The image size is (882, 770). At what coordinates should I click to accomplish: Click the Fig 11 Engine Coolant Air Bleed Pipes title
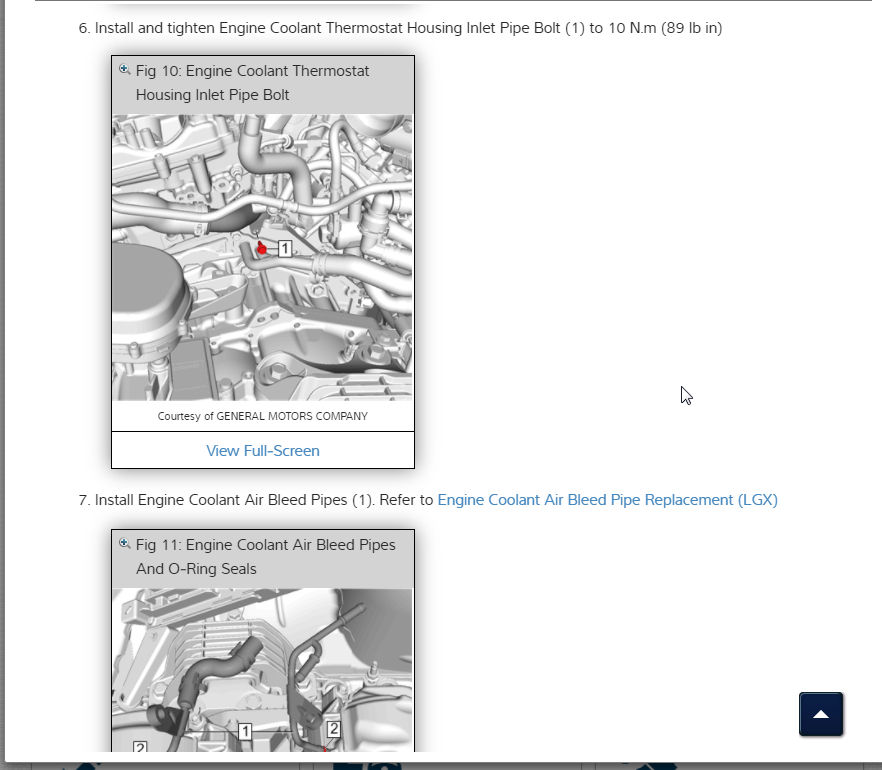pyautogui.click(x=266, y=557)
